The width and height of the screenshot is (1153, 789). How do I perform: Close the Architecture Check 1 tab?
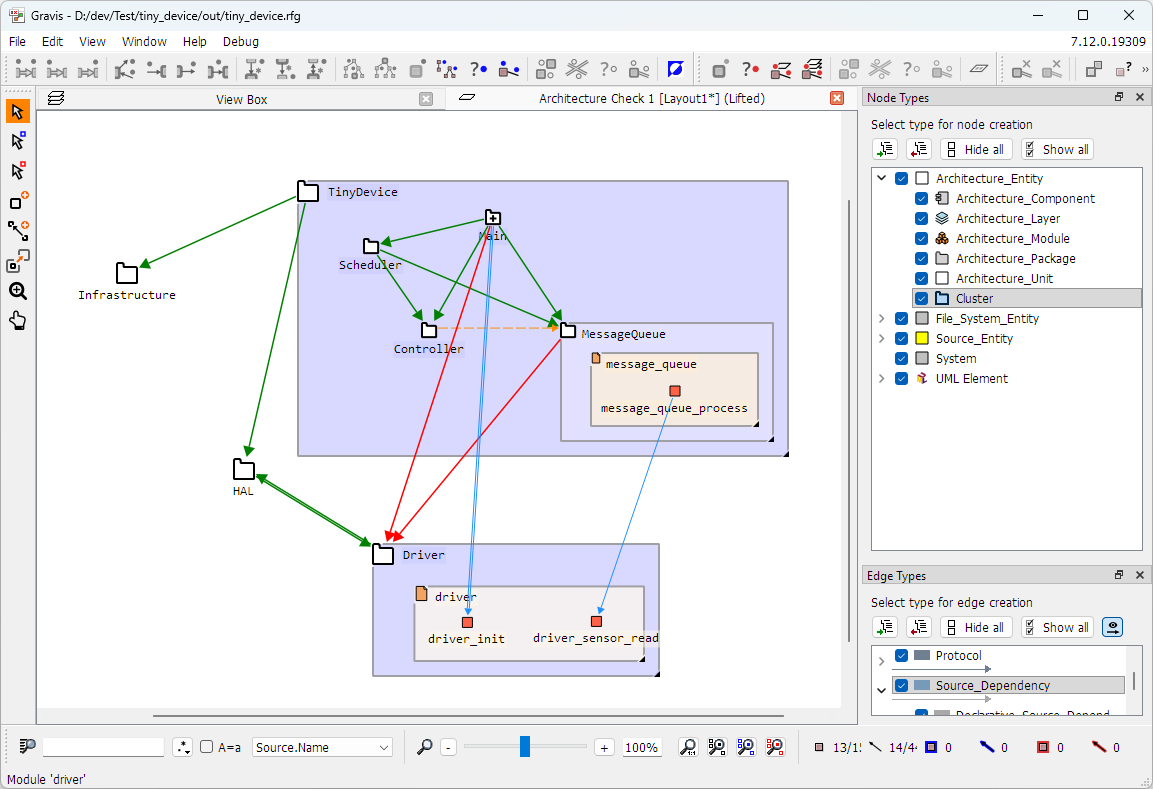[837, 98]
